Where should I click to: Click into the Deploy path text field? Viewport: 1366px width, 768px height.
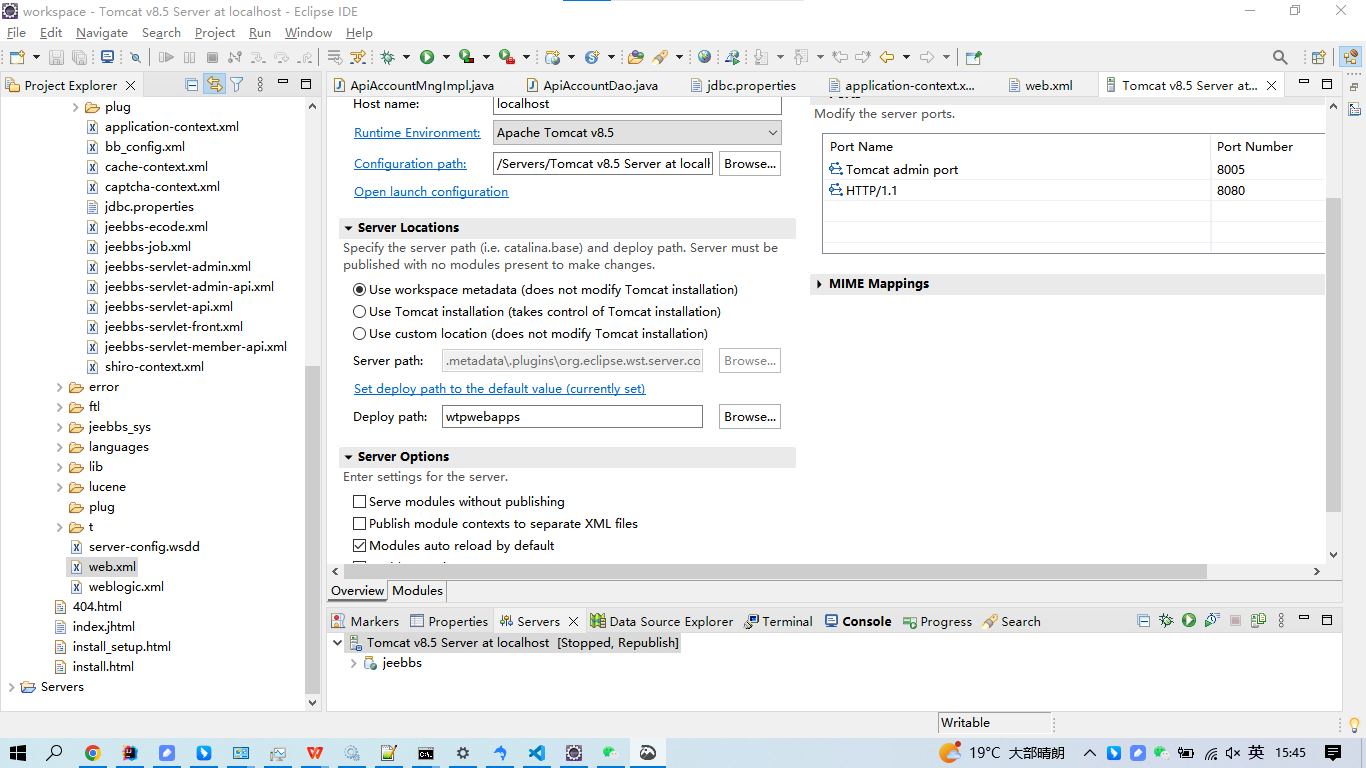coord(572,417)
